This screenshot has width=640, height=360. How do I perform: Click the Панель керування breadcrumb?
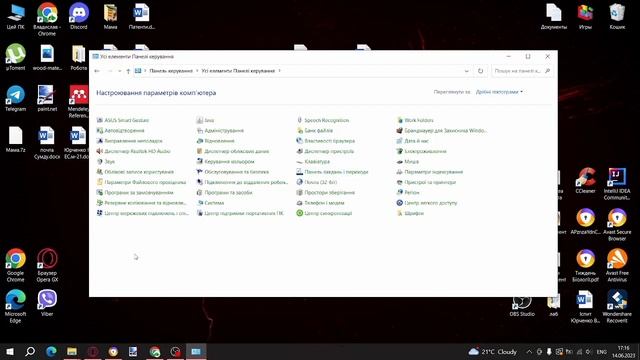[x=171, y=71]
